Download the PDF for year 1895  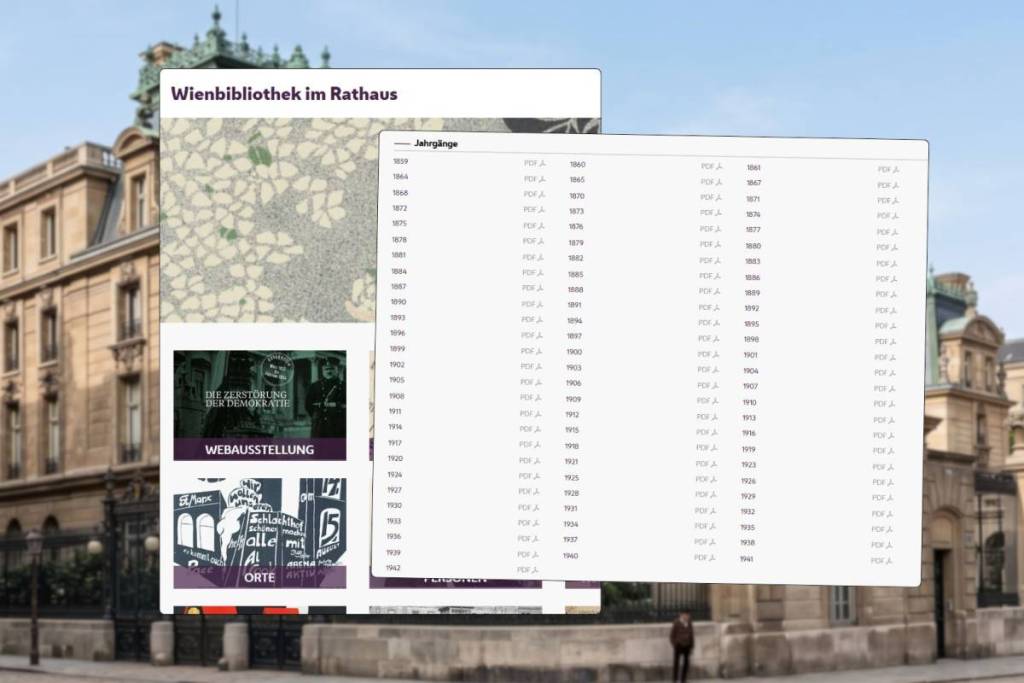tap(886, 326)
